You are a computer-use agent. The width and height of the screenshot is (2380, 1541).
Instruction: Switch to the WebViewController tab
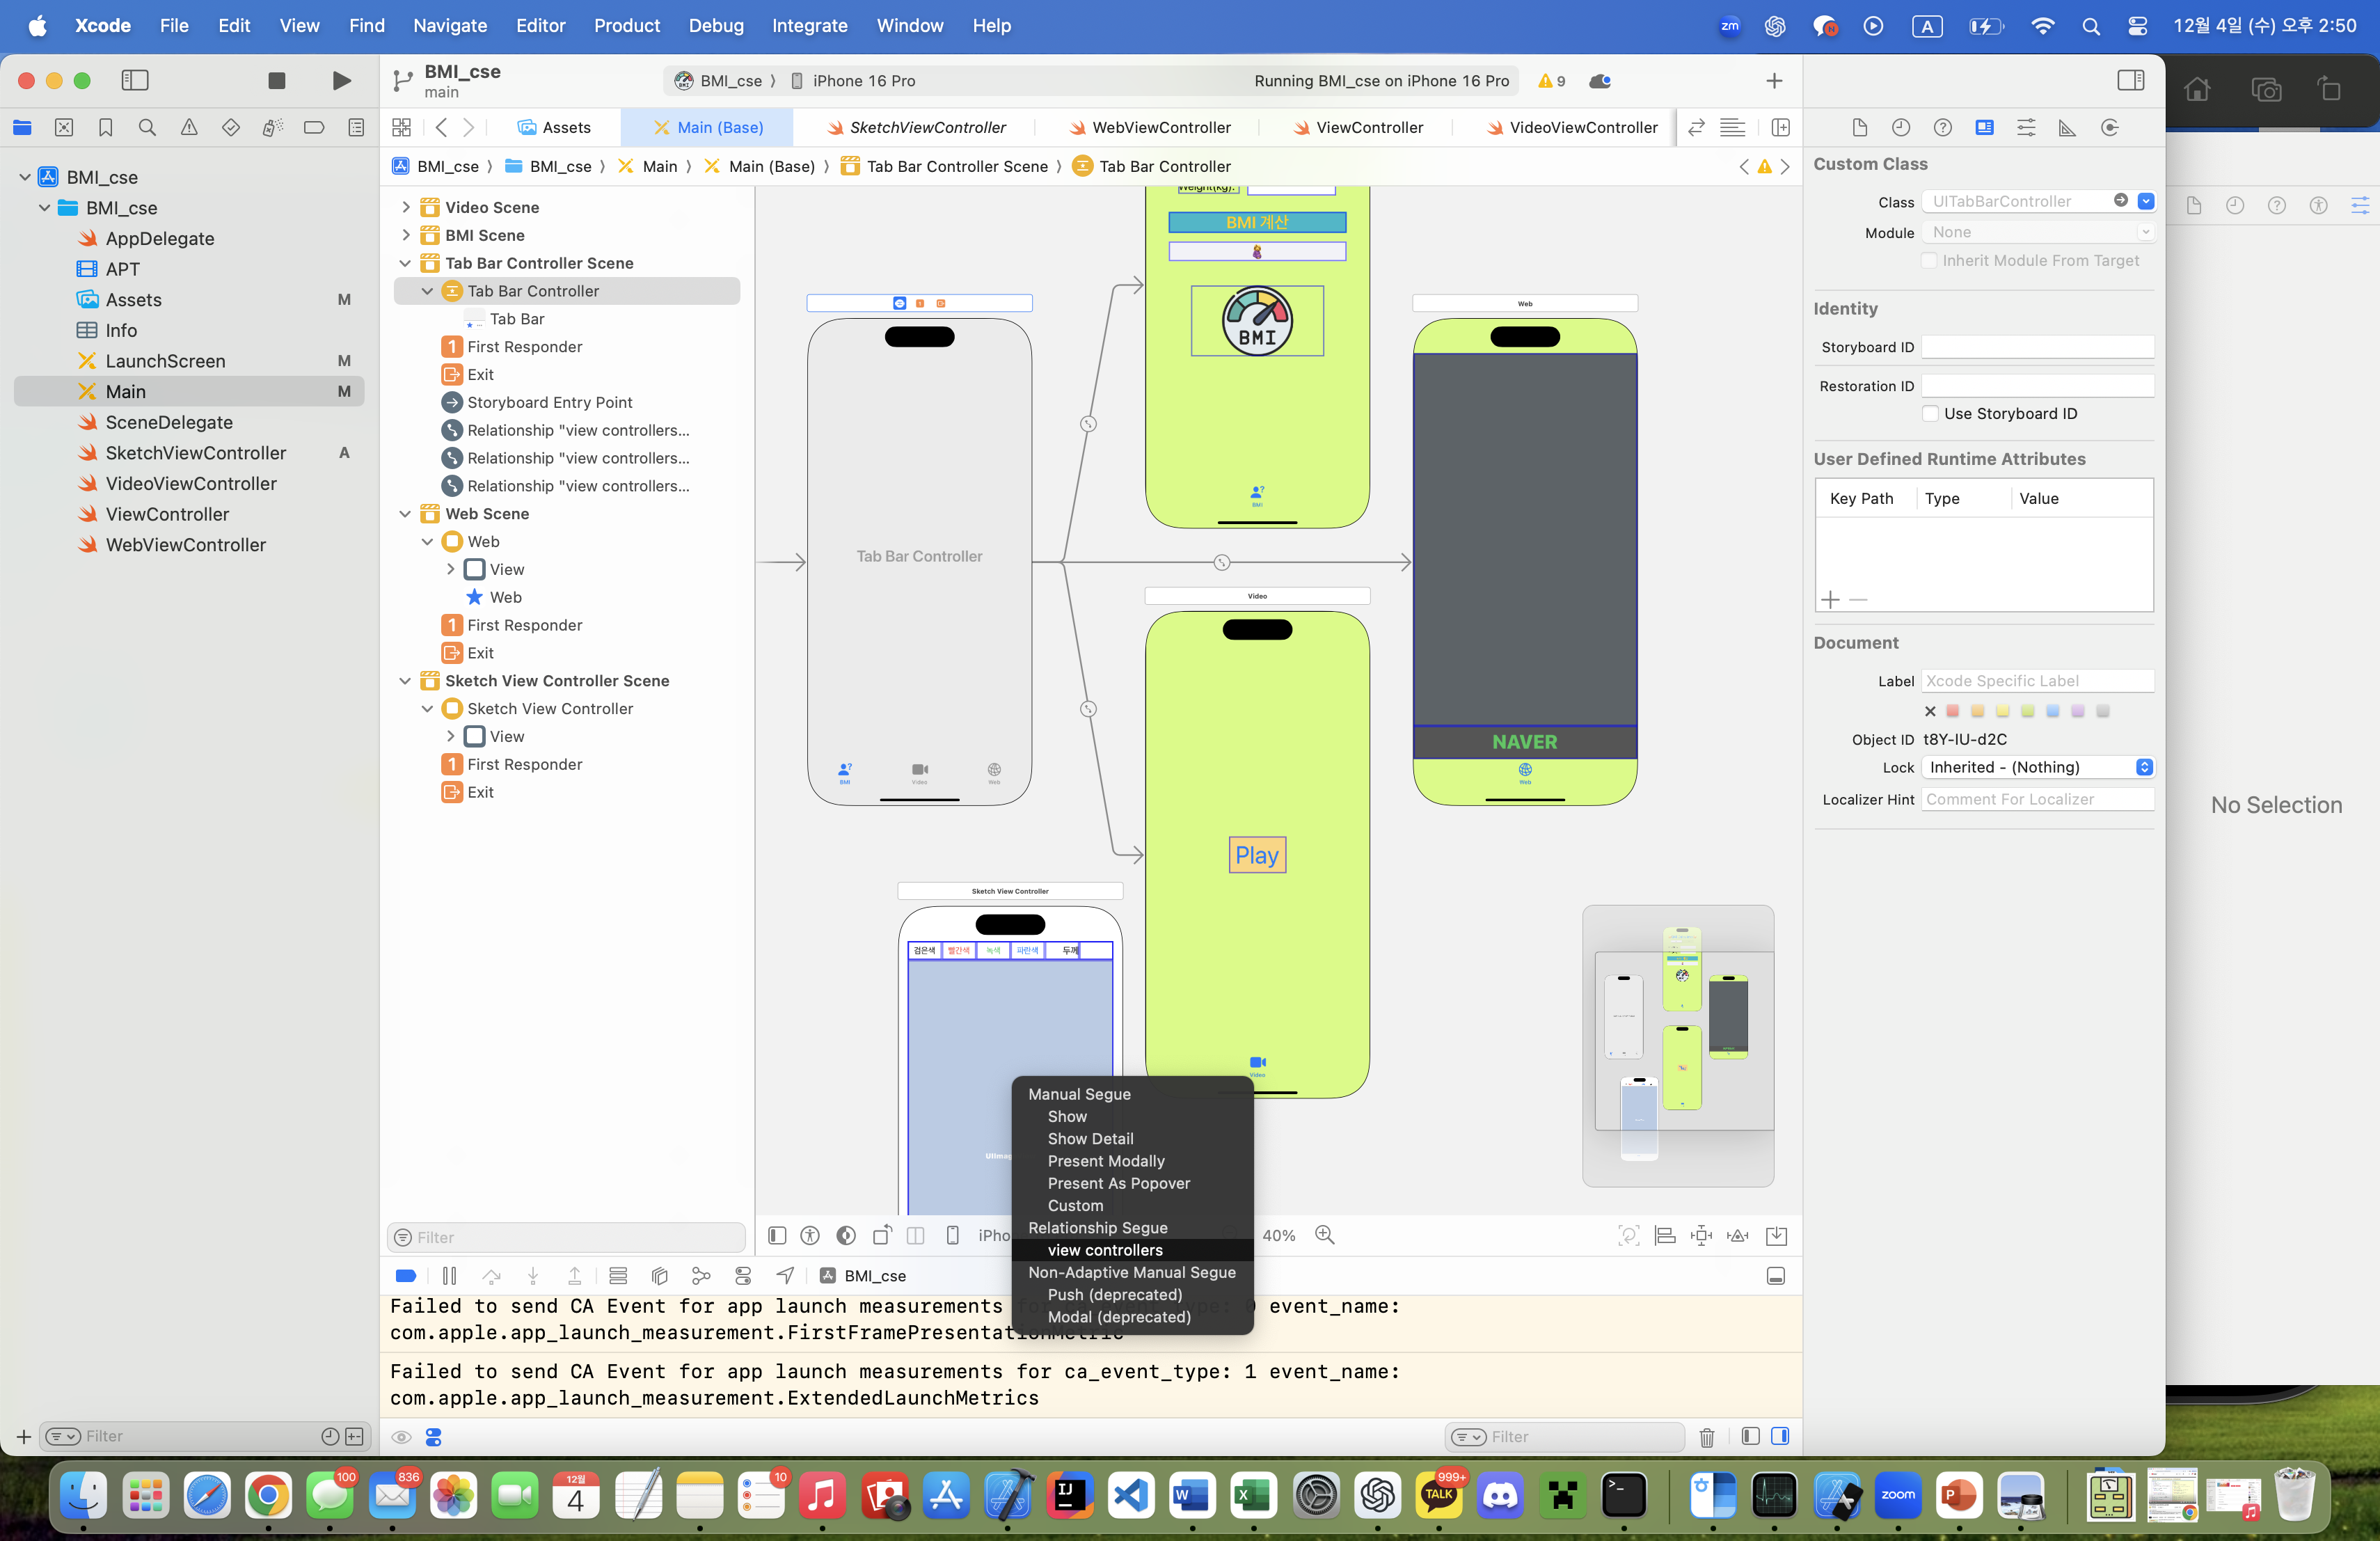pos(1160,127)
